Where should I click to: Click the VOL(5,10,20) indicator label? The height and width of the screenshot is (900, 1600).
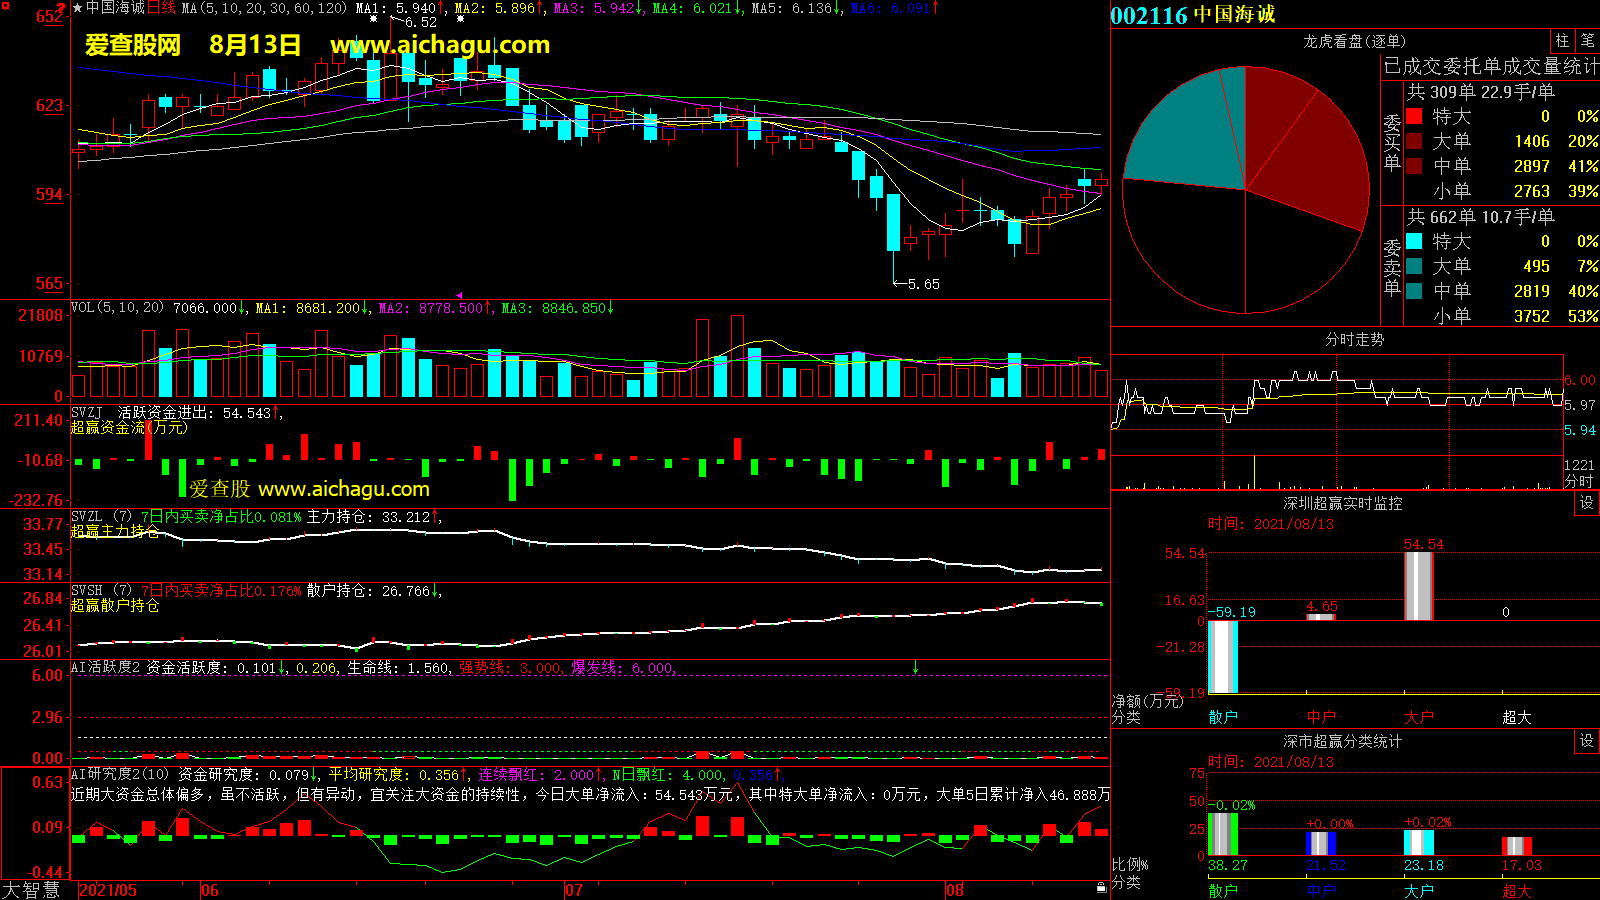tap(117, 308)
